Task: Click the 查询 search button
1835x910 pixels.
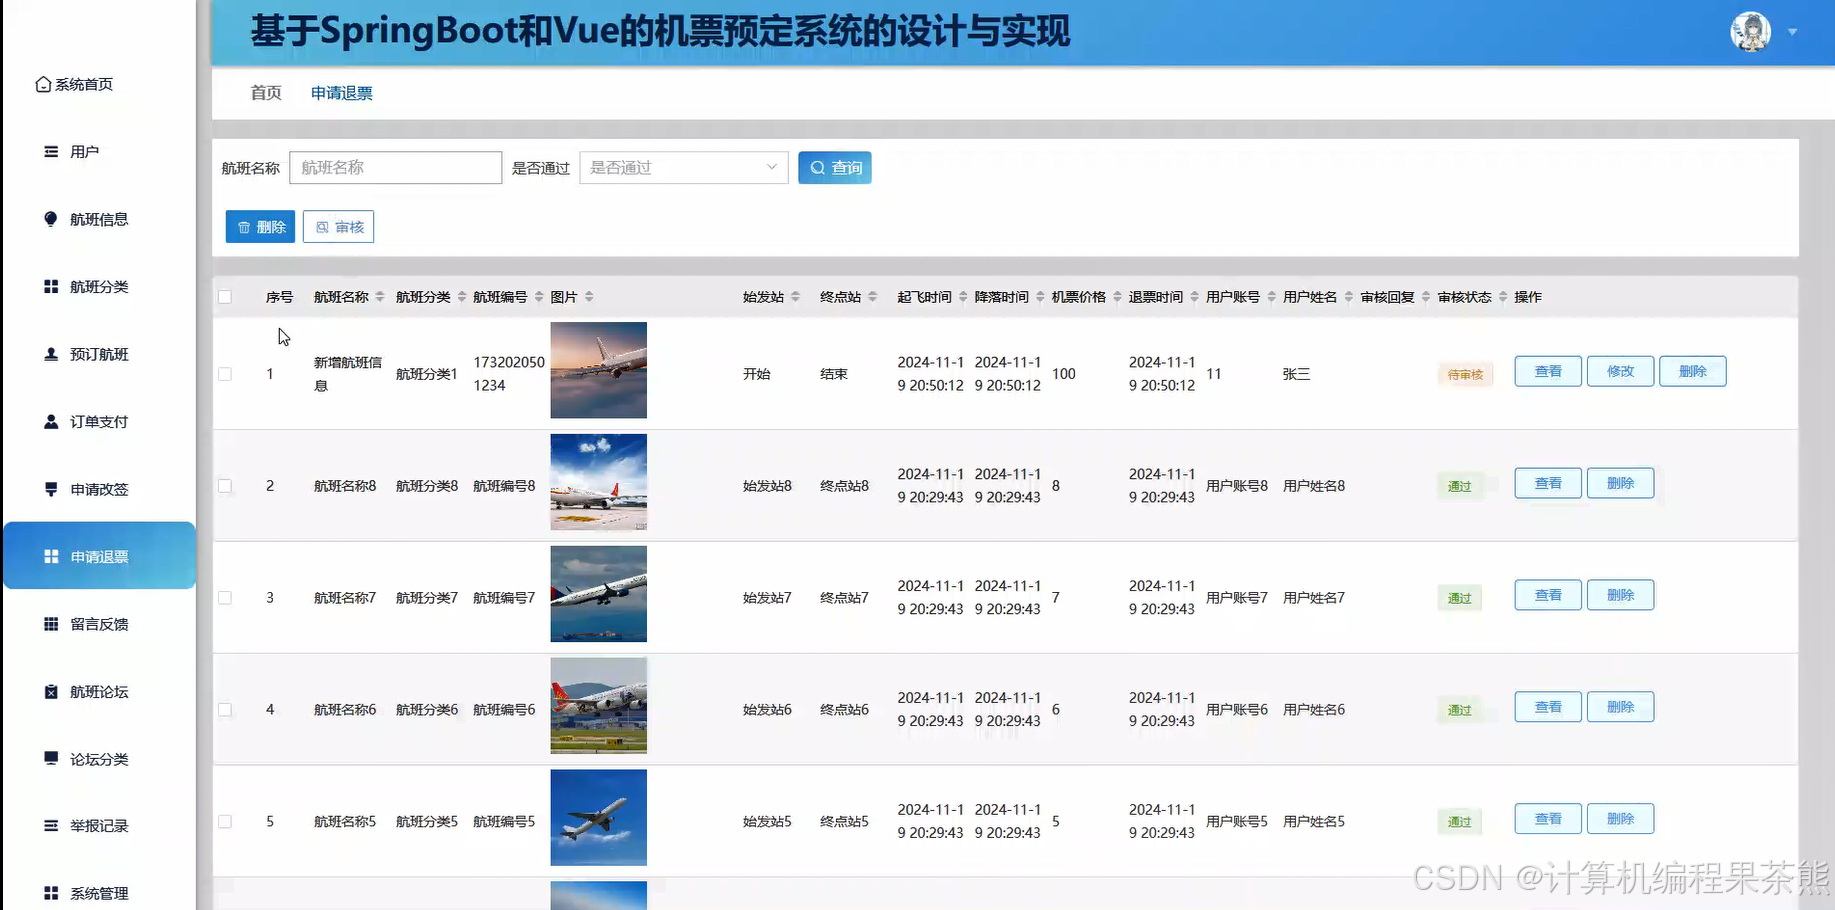Action: tap(835, 168)
